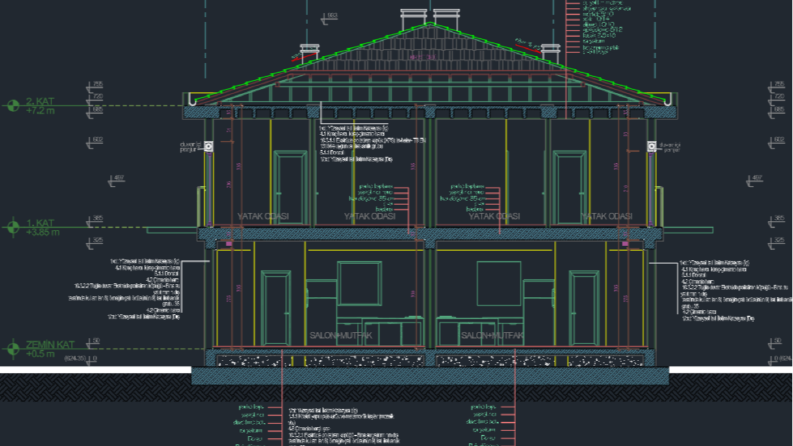793x446 pixels.
Task: Select the right wall shutter box symbol
Action: click(652, 147)
